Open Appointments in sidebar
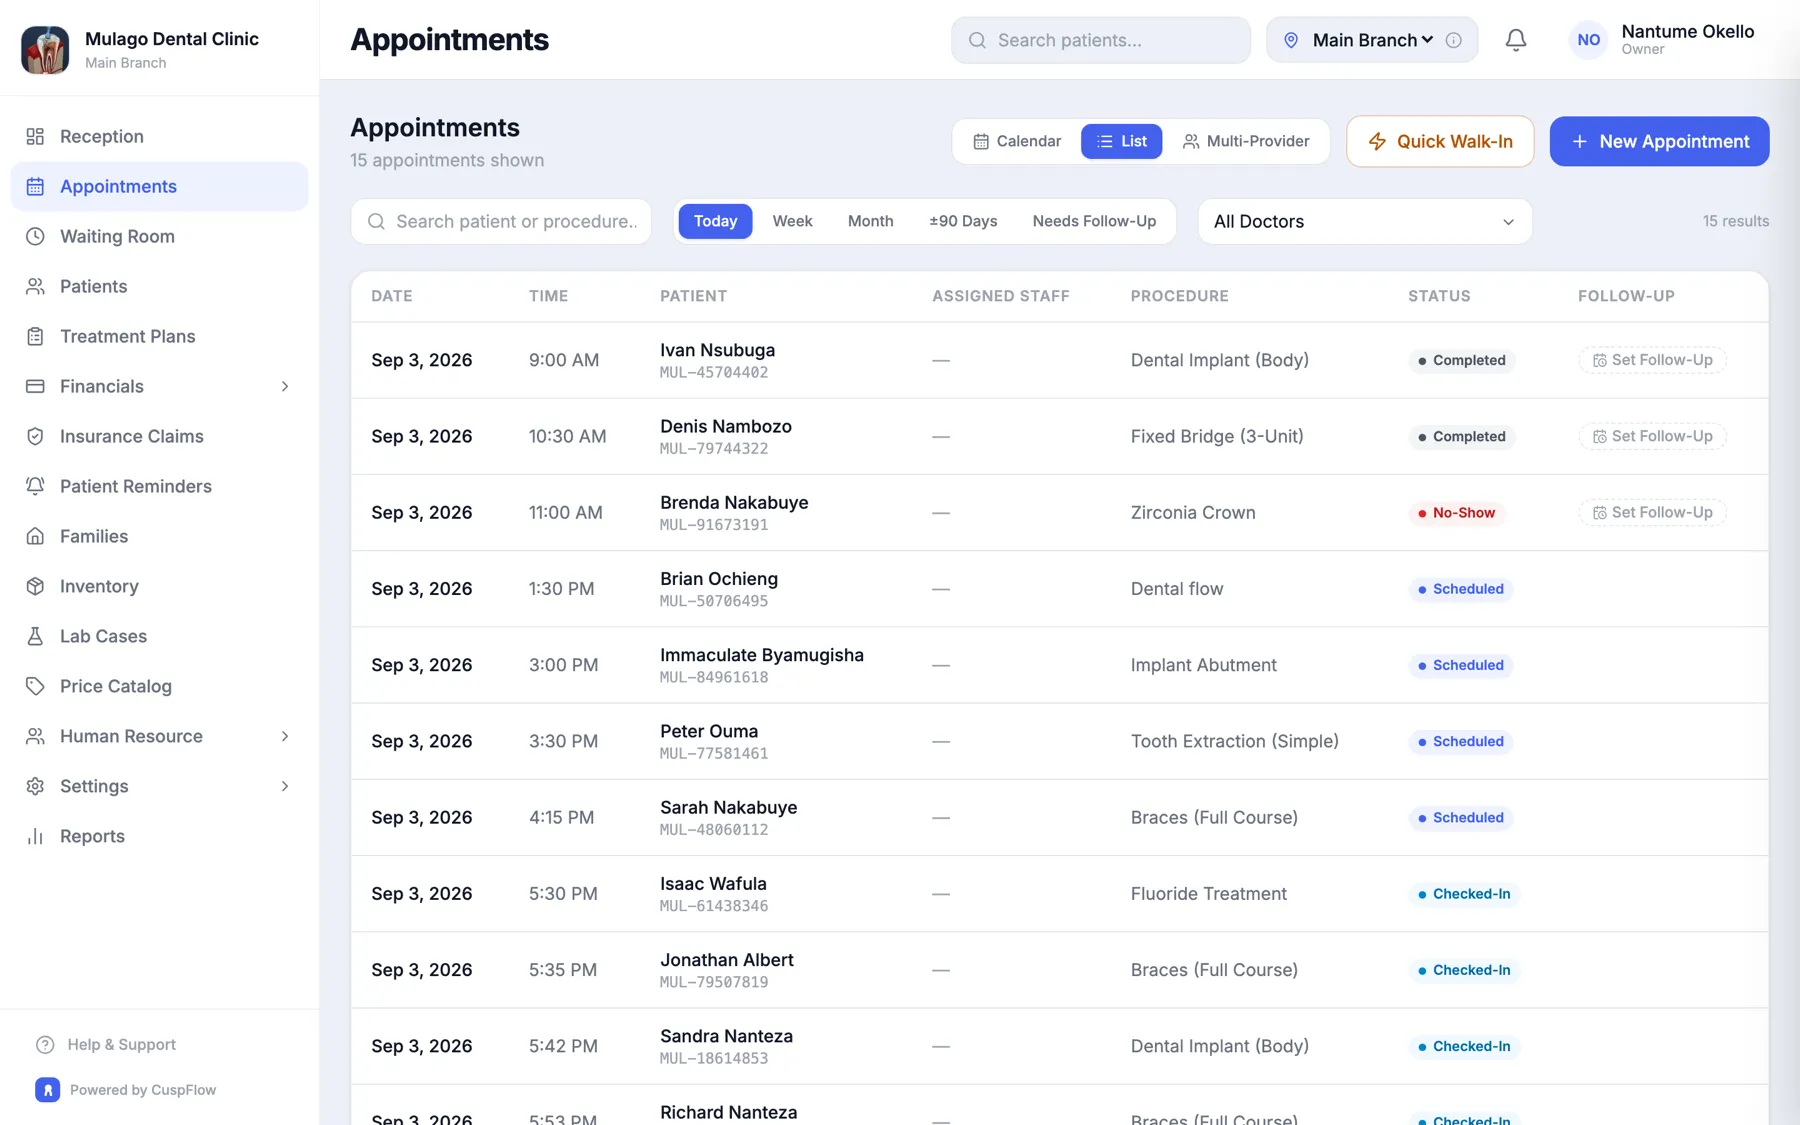1800x1125 pixels. [x=160, y=186]
